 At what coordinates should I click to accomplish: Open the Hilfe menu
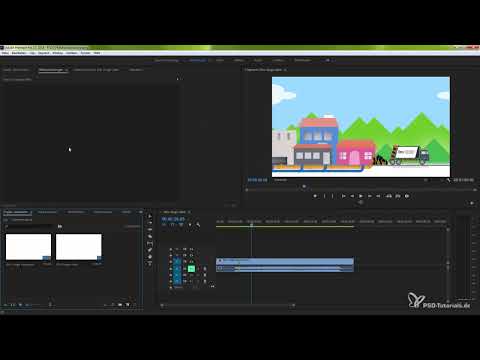pos(97,53)
